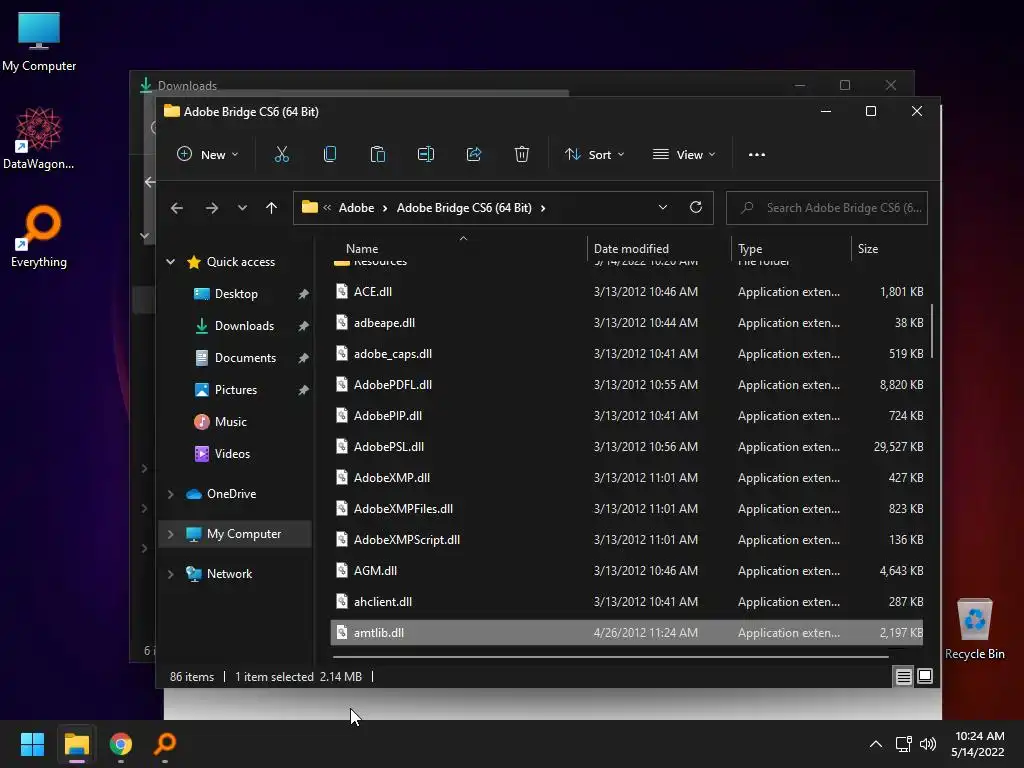
Task: Click Everything search icon in taskbar
Action: tap(165, 744)
